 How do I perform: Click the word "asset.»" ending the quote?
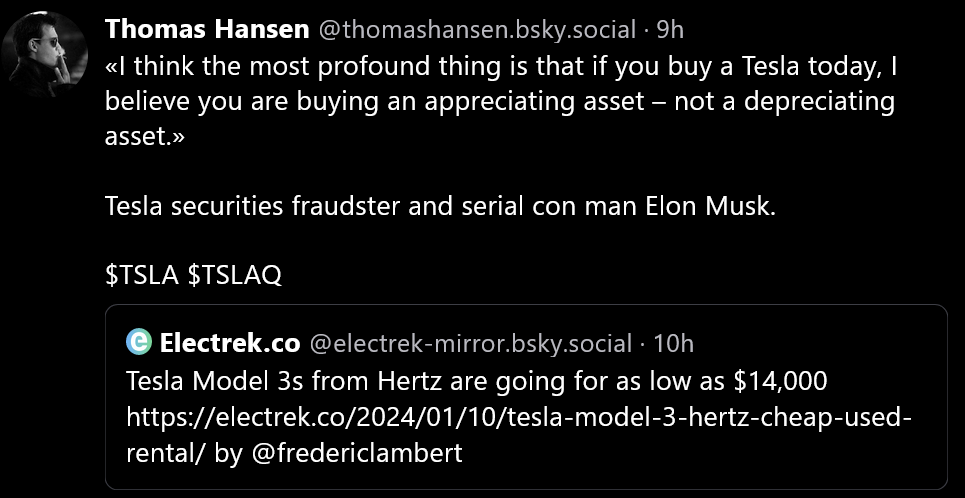click(145, 137)
